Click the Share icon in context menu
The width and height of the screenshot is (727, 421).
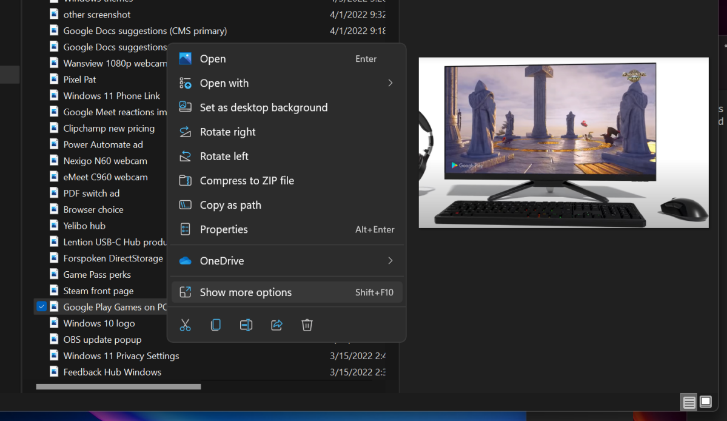[x=277, y=325]
